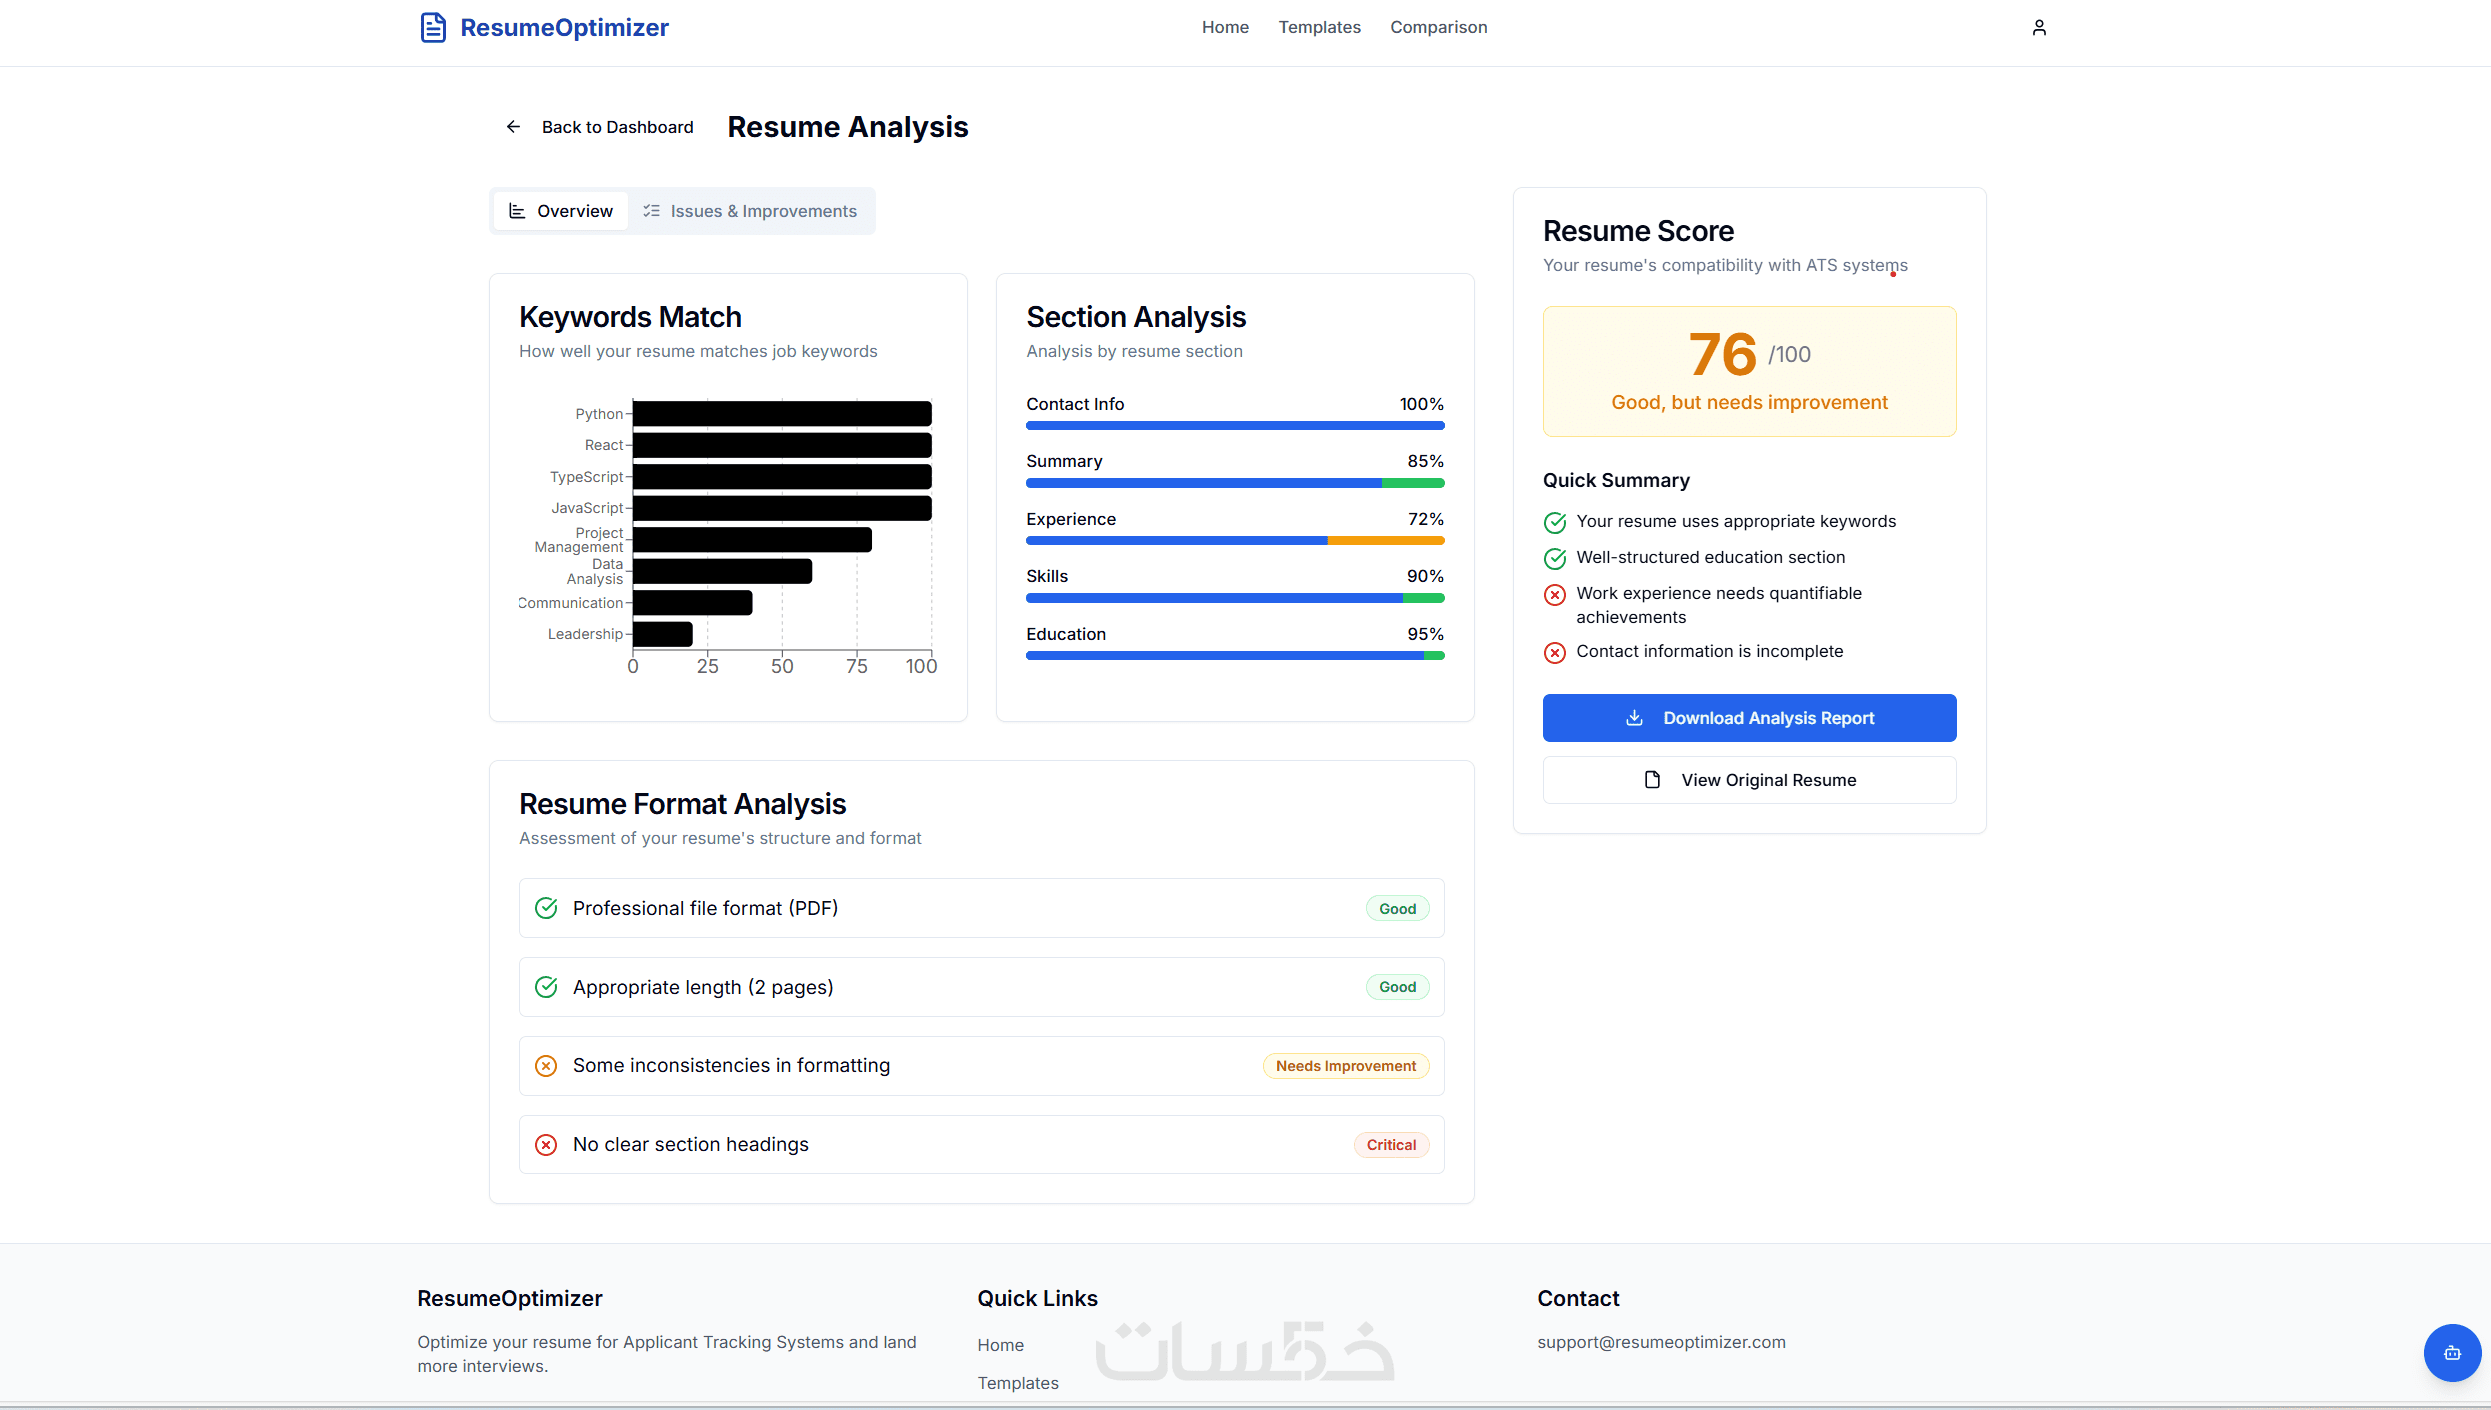Click red X icon beside Contact information incomplete
Viewport: 2491px width, 1410px height.
pos(1555,653)
